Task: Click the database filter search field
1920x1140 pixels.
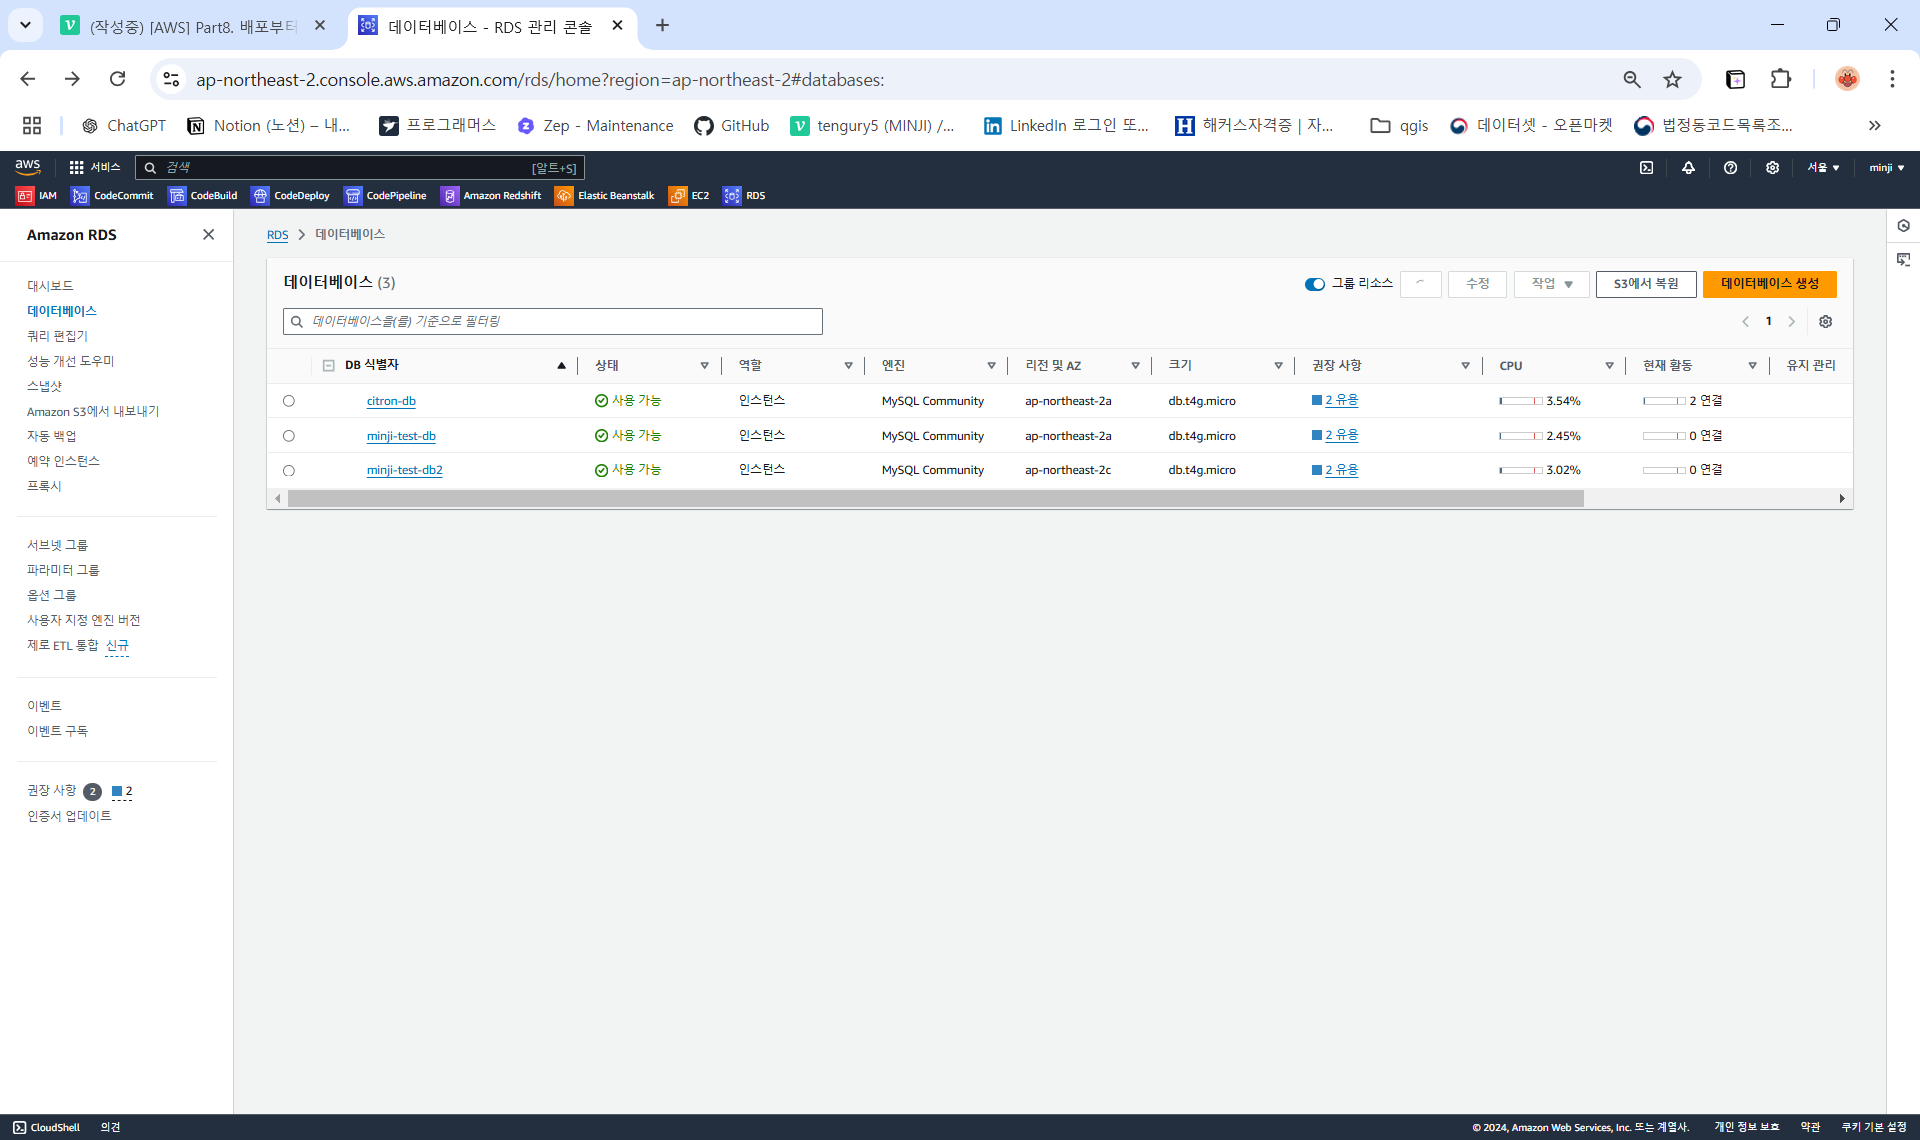Action: pyautogui.click(x=553, y=322)
